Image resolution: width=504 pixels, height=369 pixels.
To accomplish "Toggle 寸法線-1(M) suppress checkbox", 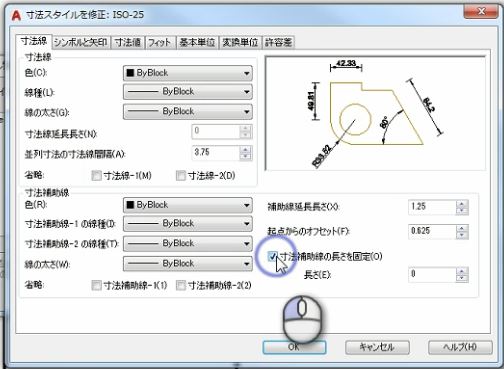I will (96, 175).
